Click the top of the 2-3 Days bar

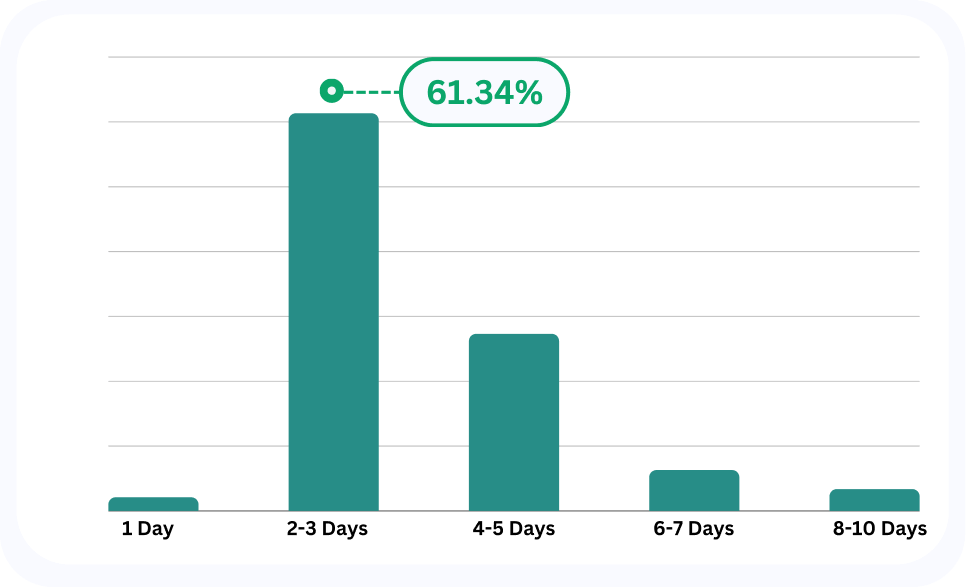(334, 116)
